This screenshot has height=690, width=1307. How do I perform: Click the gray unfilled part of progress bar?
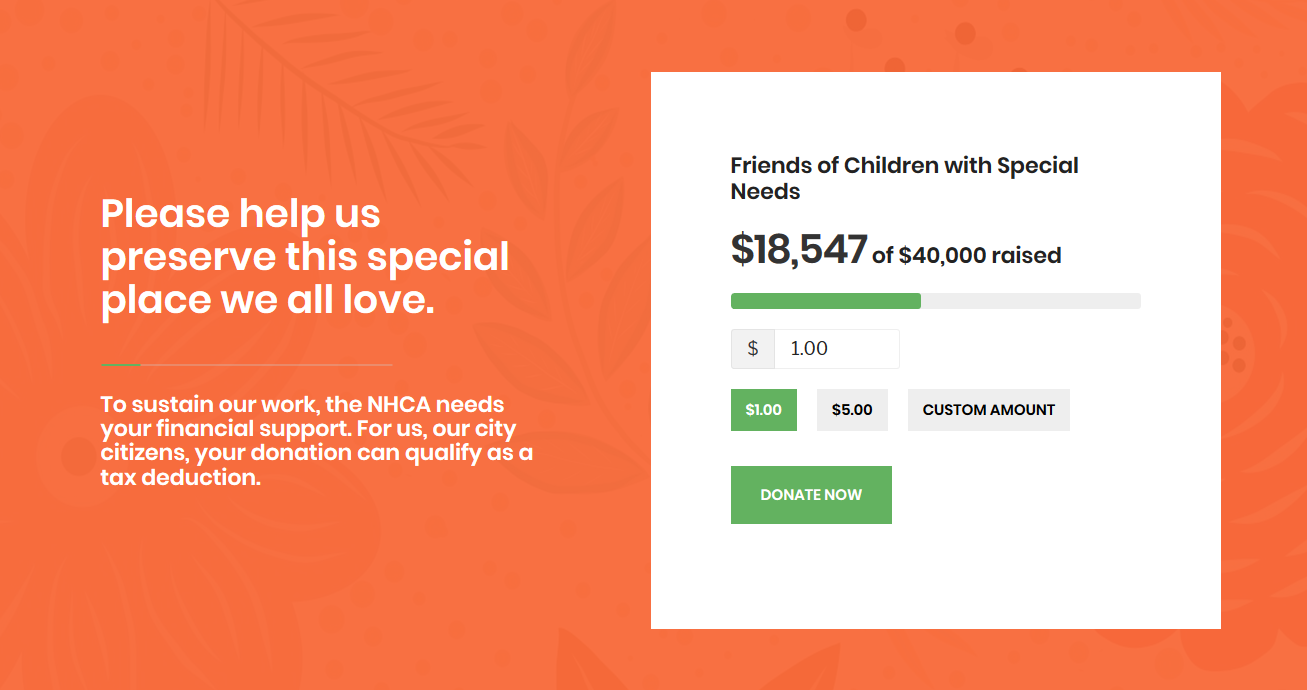pyautogui.click(x=1031, y=301)
